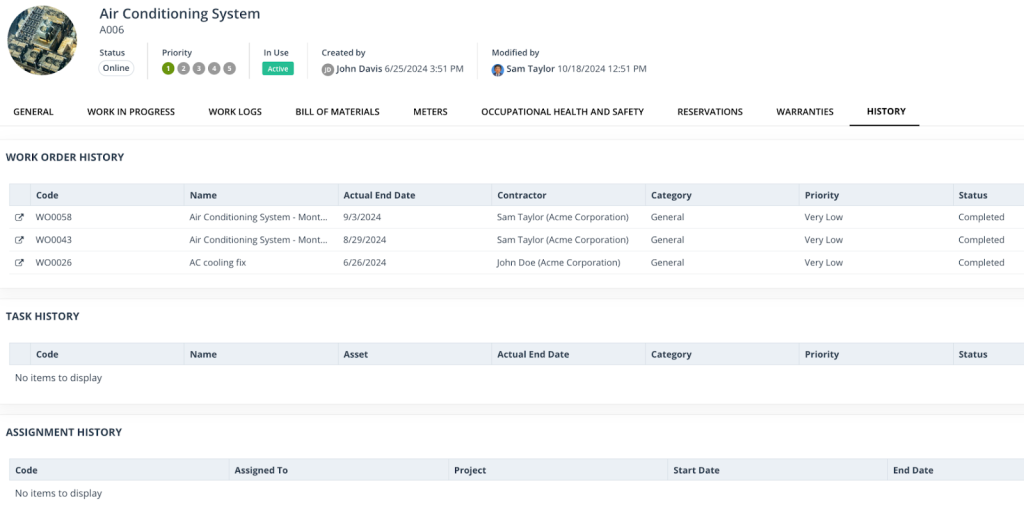Select priority level 1 circle
This screenshot has height=511, width=1024.
pos(168,68)
